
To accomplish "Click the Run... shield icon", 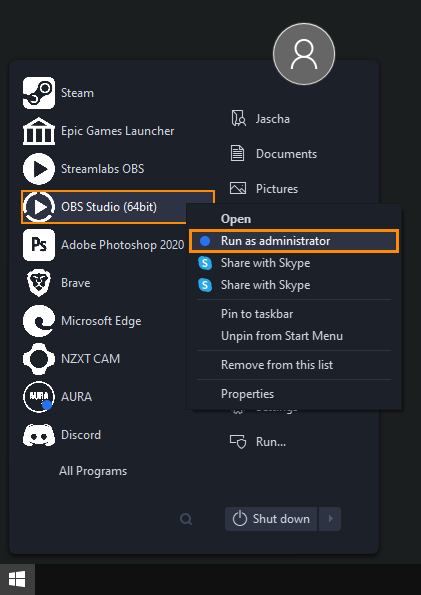I will [238, 442].
